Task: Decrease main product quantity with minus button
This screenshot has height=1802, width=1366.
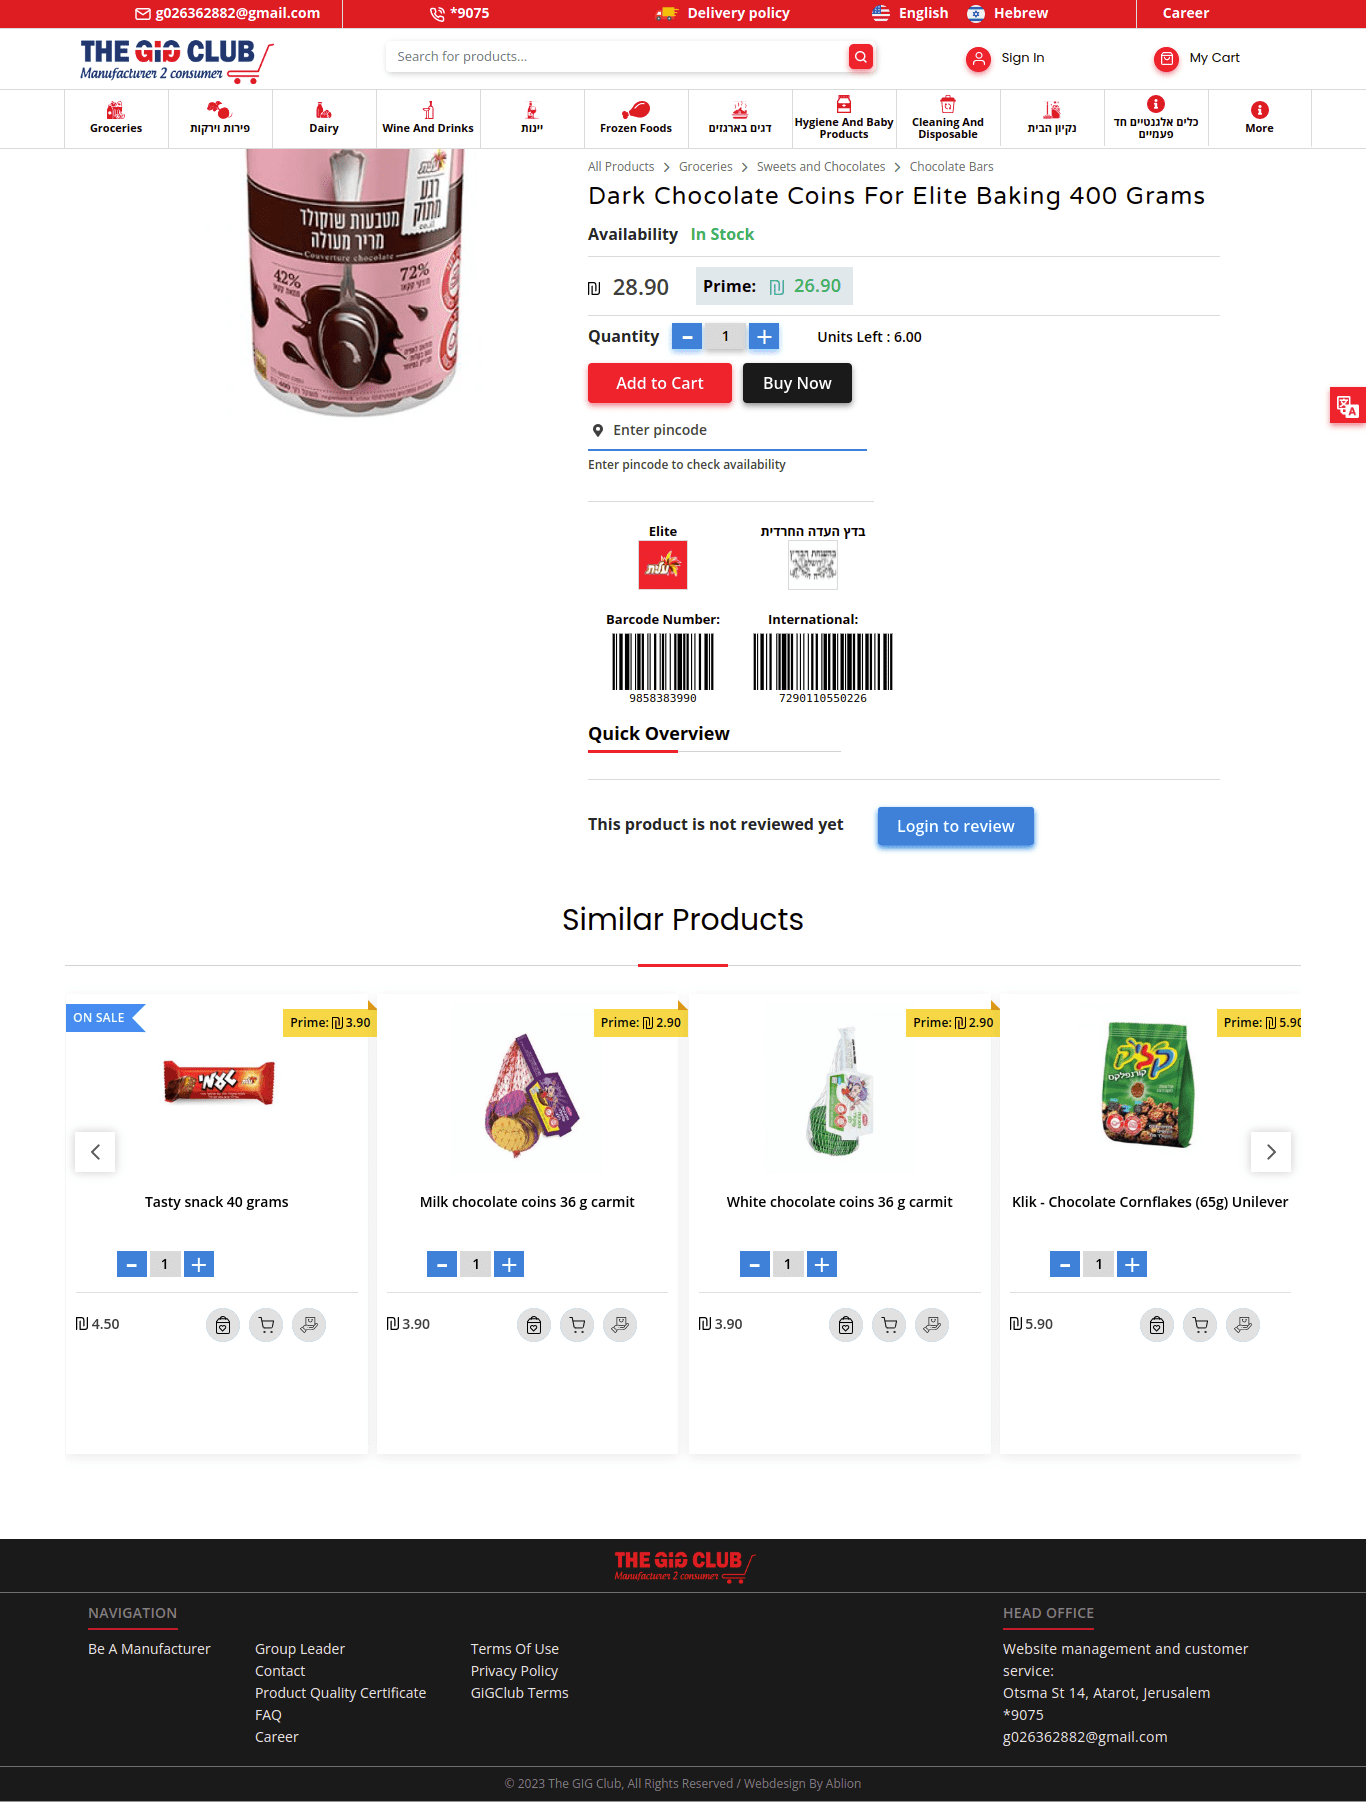Action: [686, 337]
